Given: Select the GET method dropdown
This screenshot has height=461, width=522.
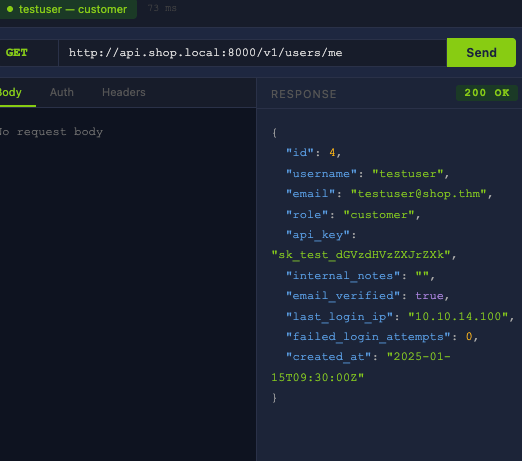Looking at the screenshot, I should click(29, 53).
